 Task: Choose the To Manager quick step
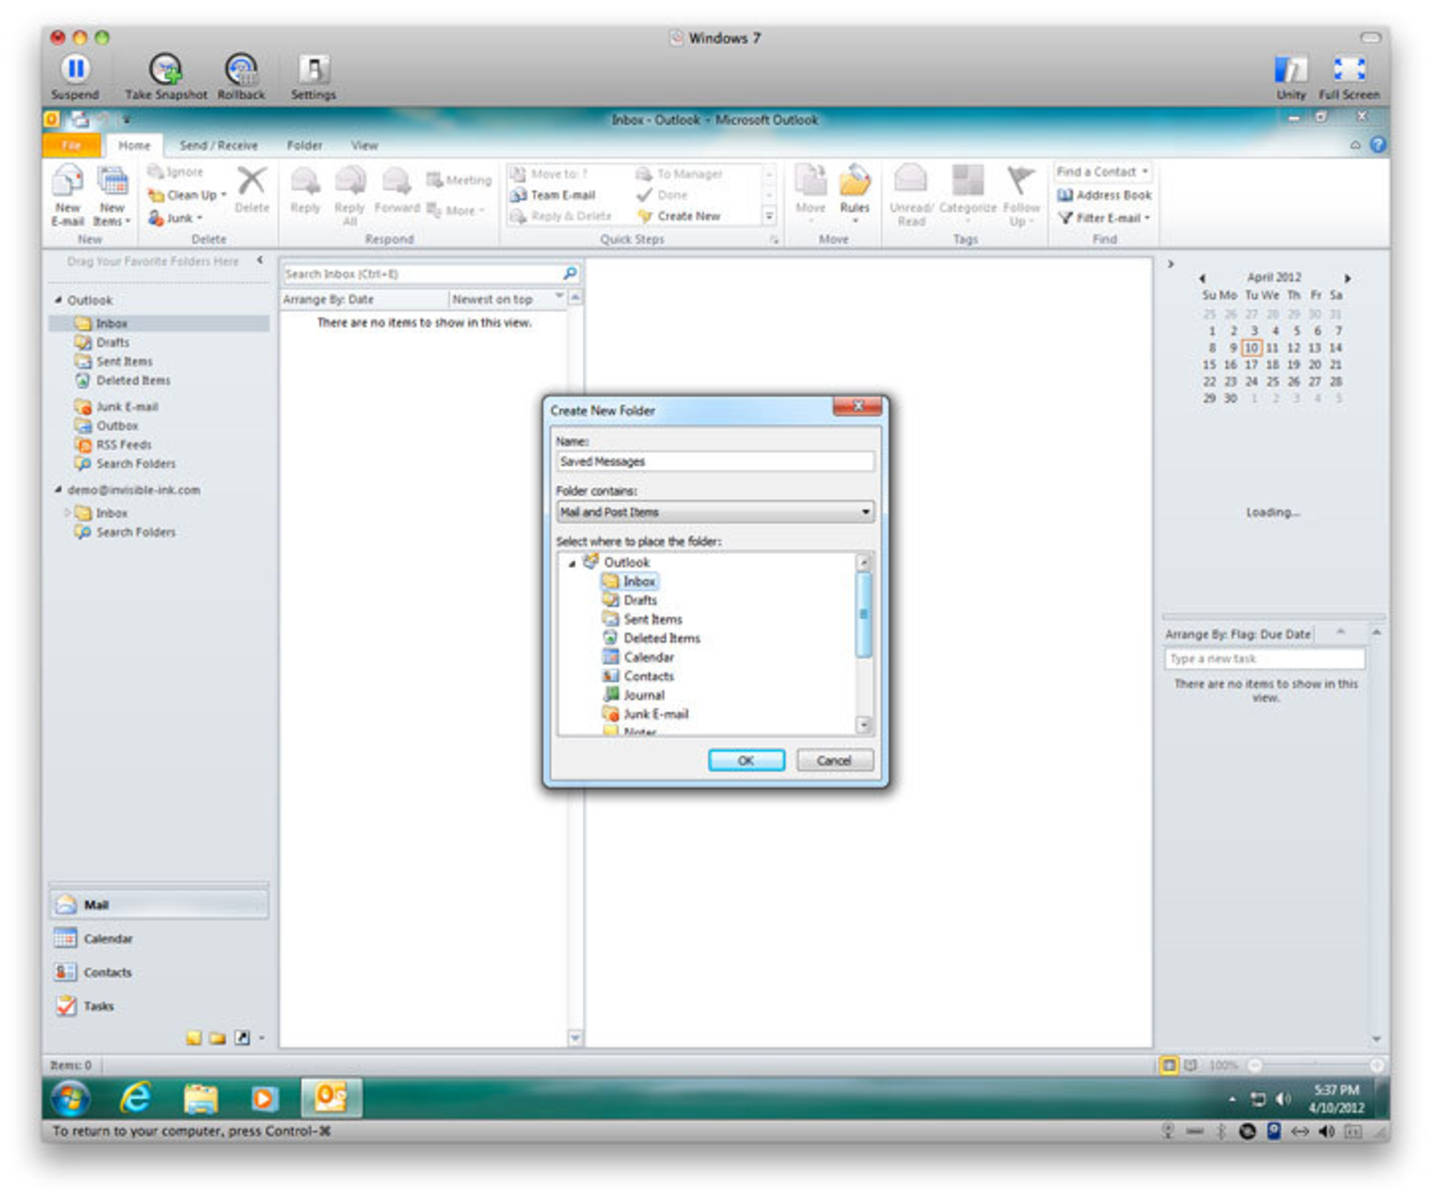pos(679,174)
